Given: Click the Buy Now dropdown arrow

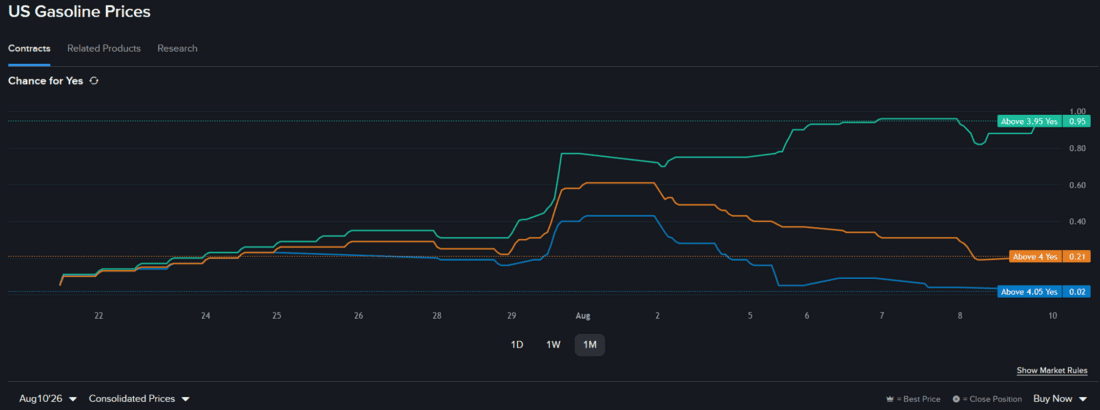Looking at the screenshot, I should tap(1082, 399).
